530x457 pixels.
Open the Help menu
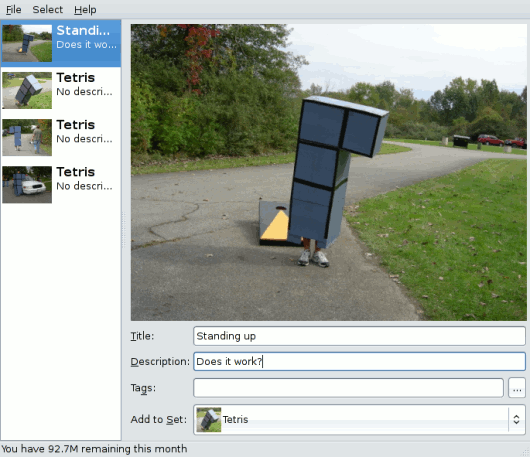pos(85,9)
